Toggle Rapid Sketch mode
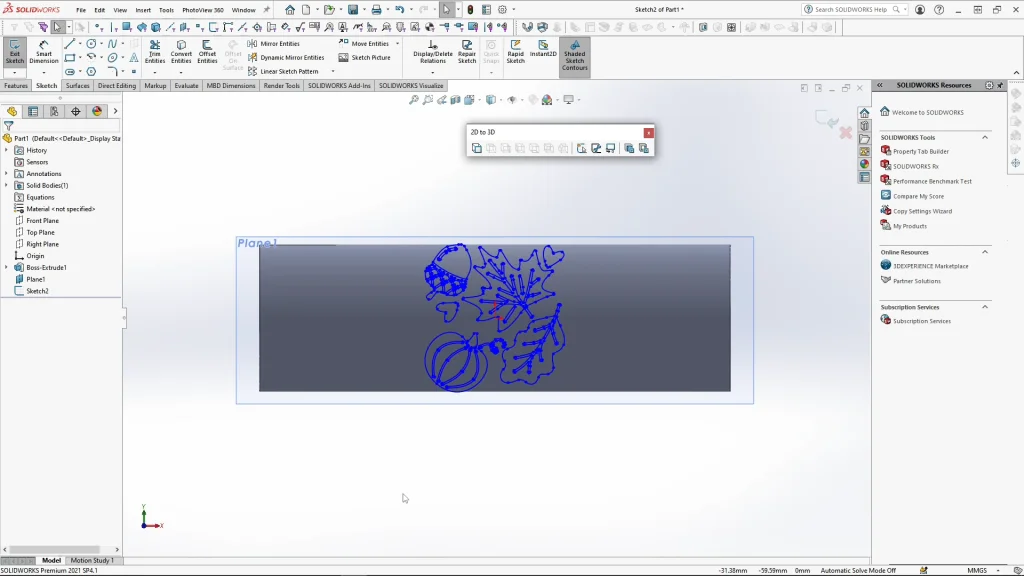This screenshot has height=576, width=1024. (515, 52)
